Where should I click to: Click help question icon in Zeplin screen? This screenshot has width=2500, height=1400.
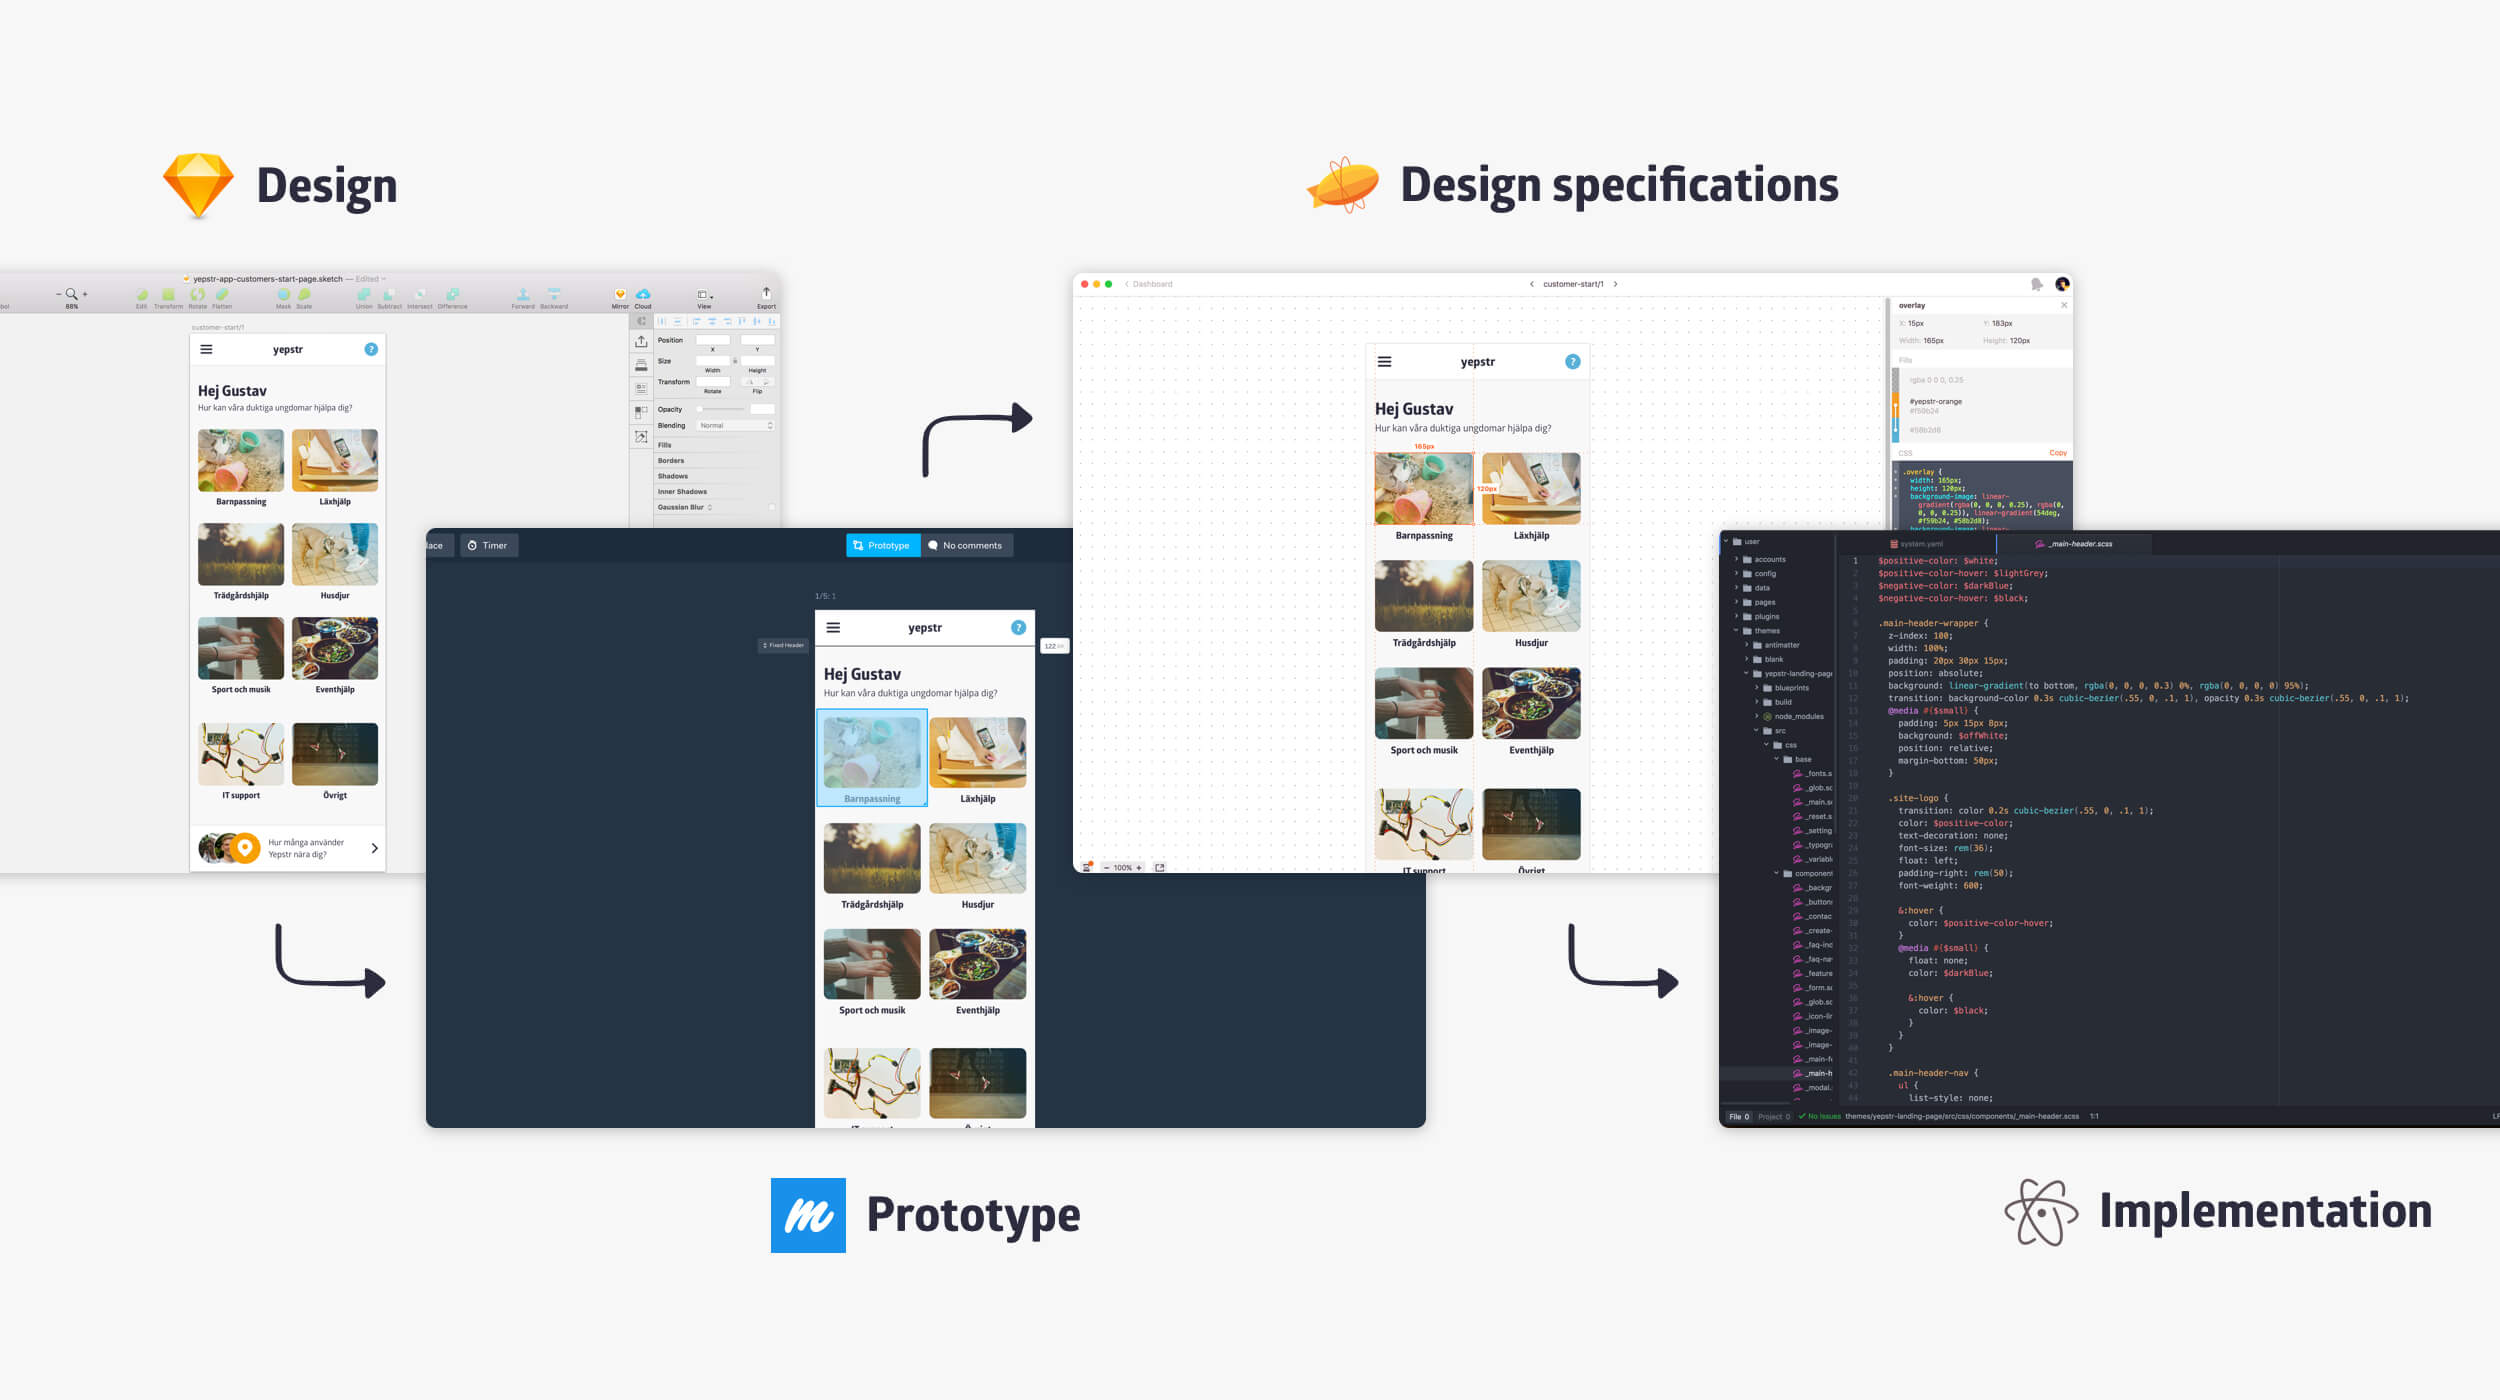pos(1572,362)
